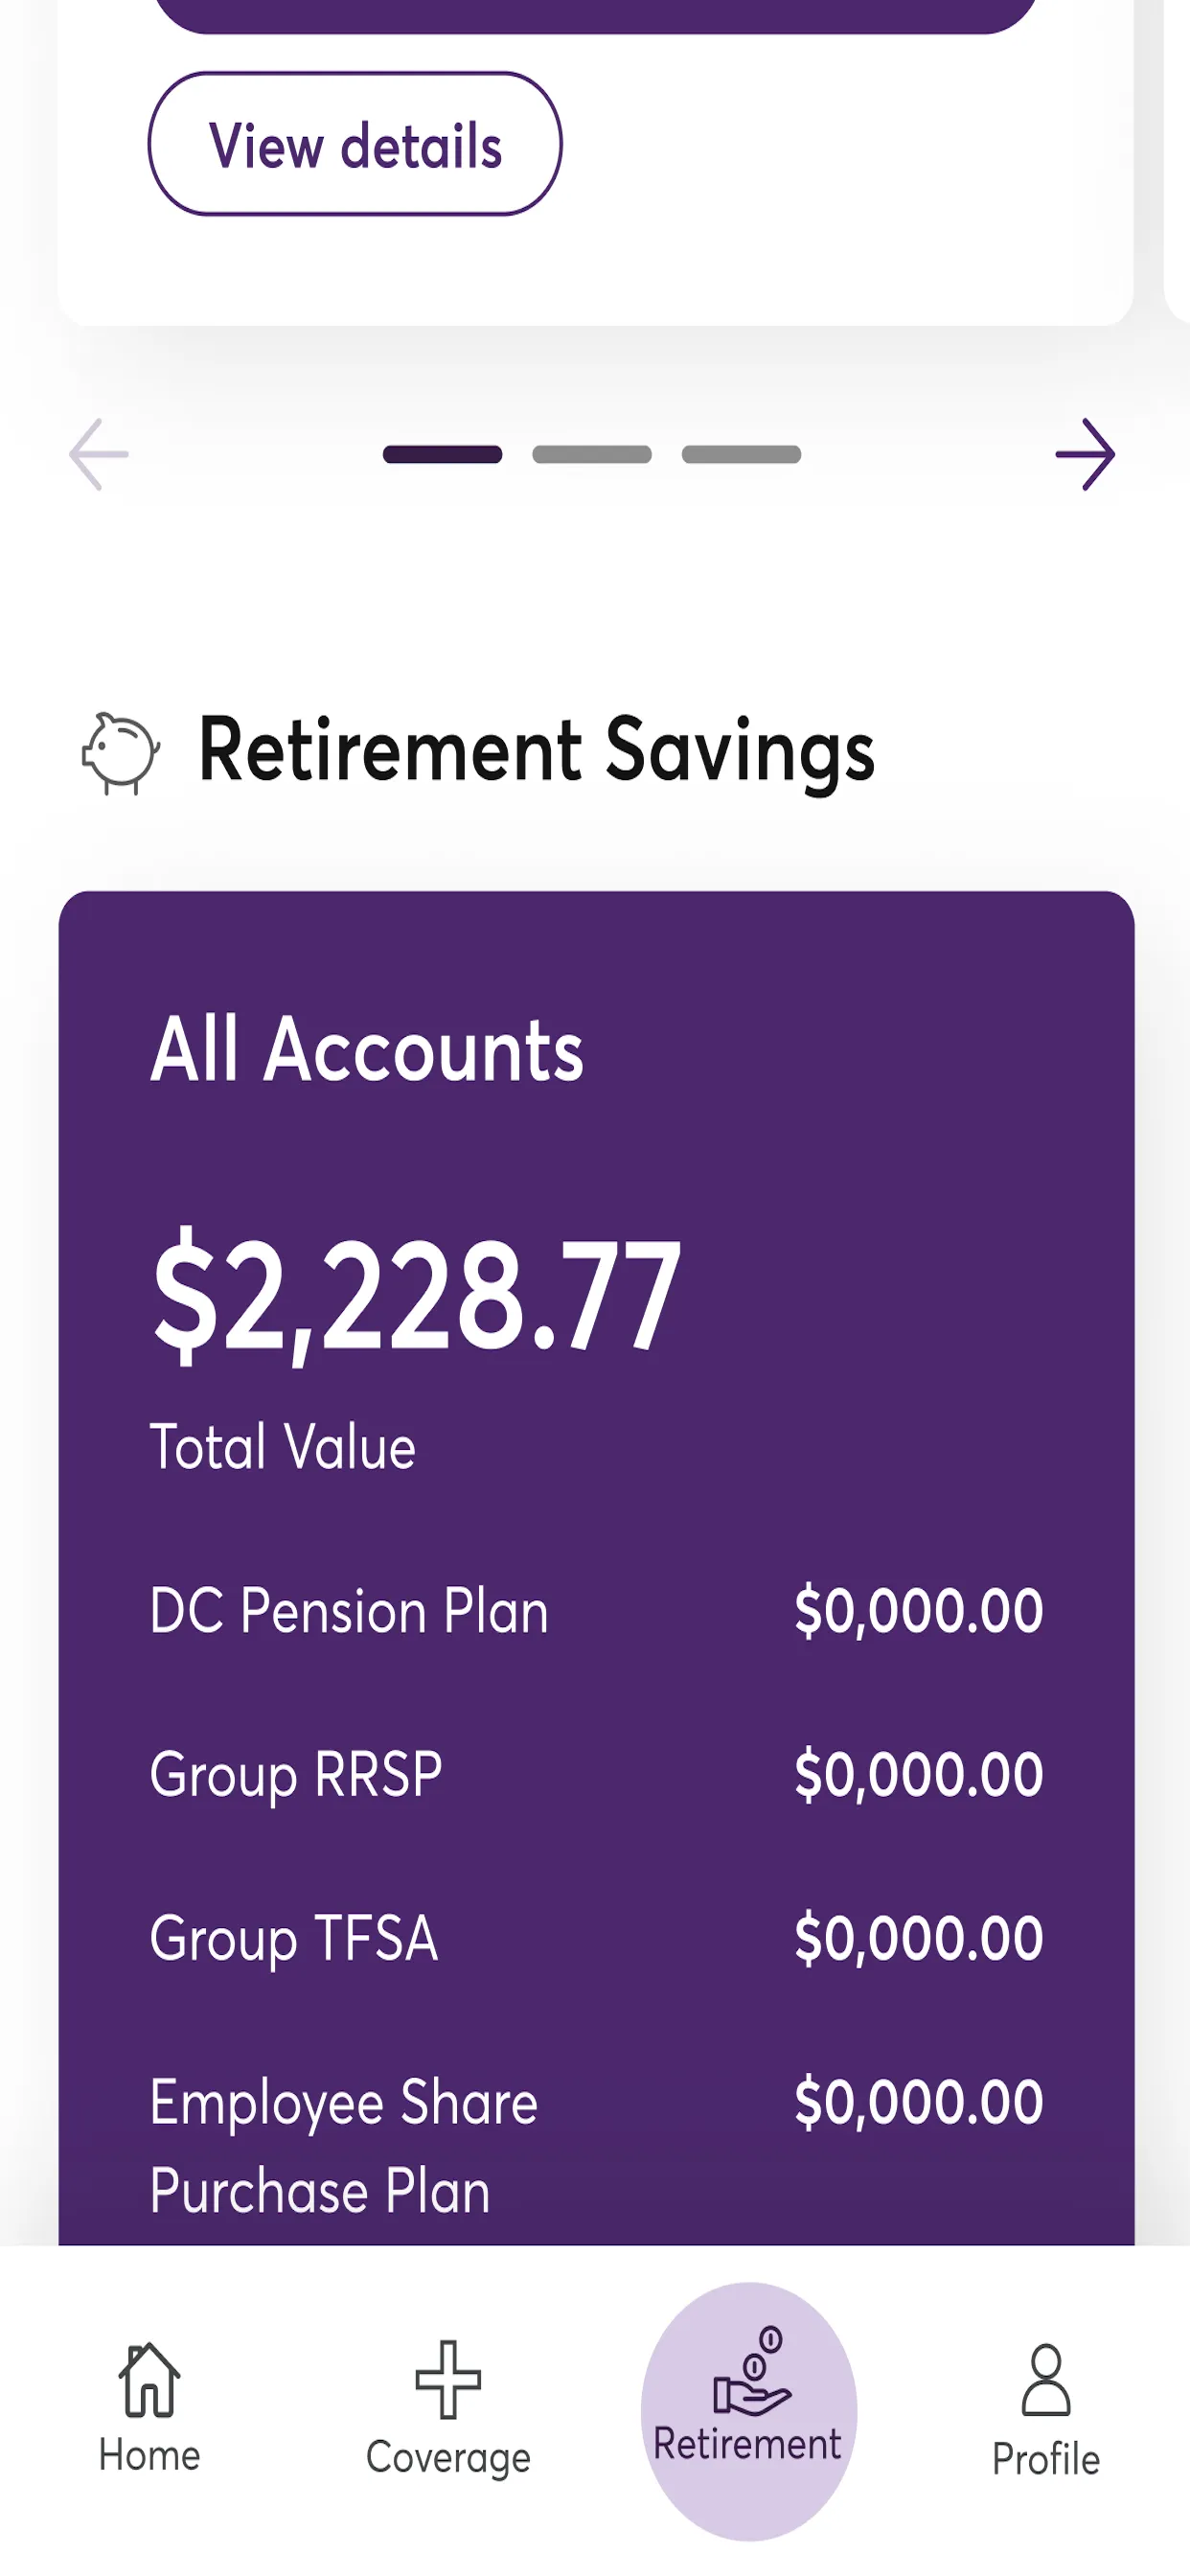Screen dimensions: 1190x2576
Task: Select the Retirement hand-with-coins icon
Action: pyautogui.click(x=752, y=2371)
